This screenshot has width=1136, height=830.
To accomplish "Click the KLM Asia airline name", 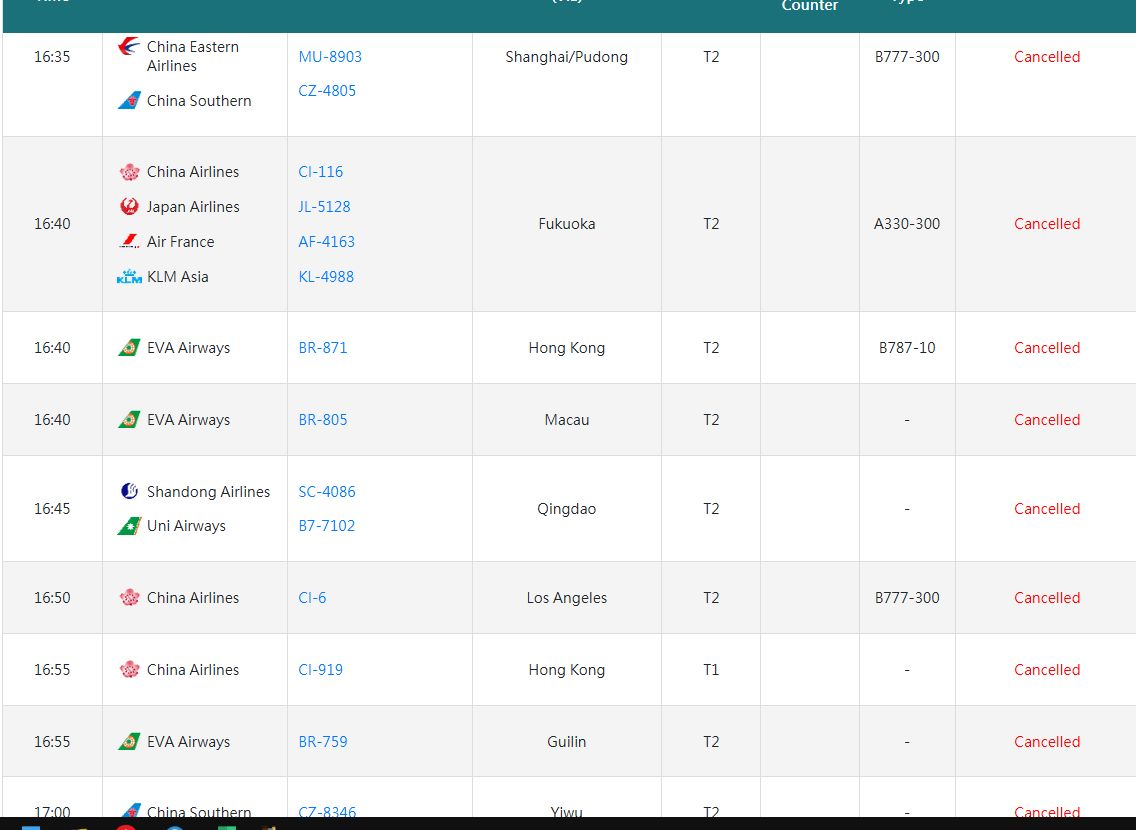I will coord(178,277).
